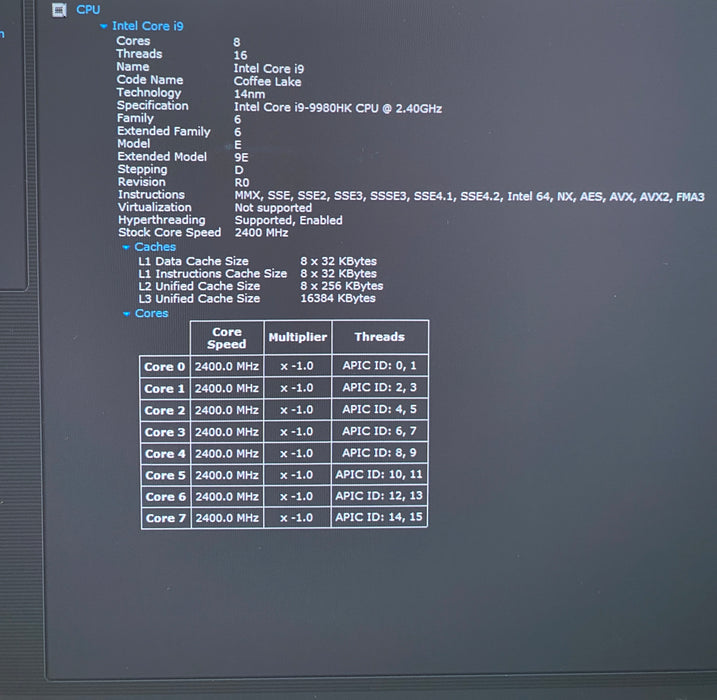The width and height of the screenshot is (717, 700).
Task: Click the Threads column header in table
Action: [x=380, y=337]
